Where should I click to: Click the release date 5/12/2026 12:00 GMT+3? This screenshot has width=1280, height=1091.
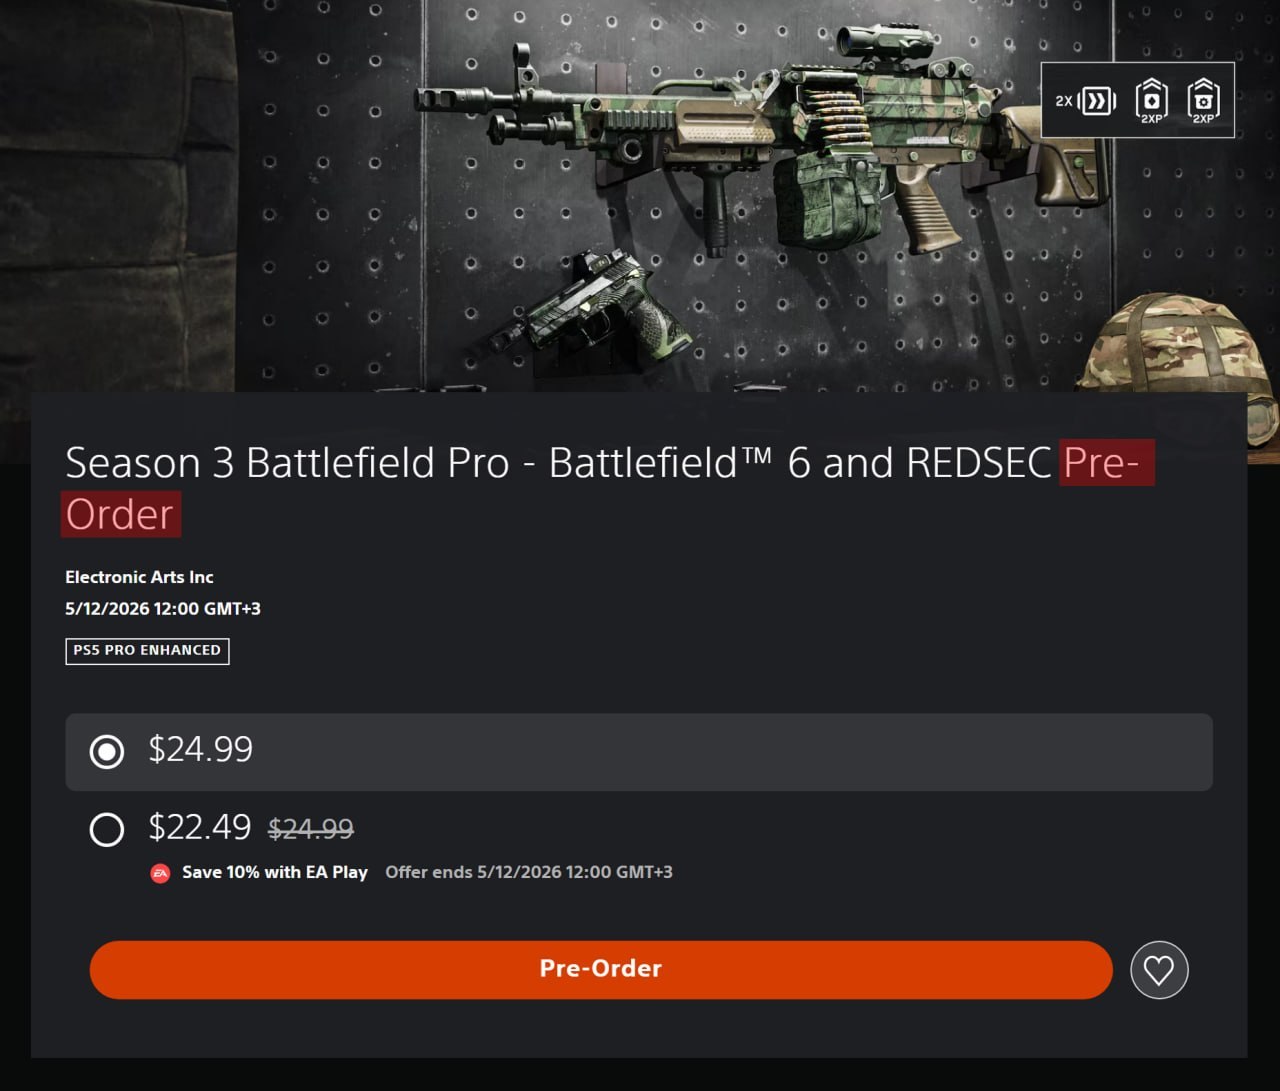click(163, 609)
